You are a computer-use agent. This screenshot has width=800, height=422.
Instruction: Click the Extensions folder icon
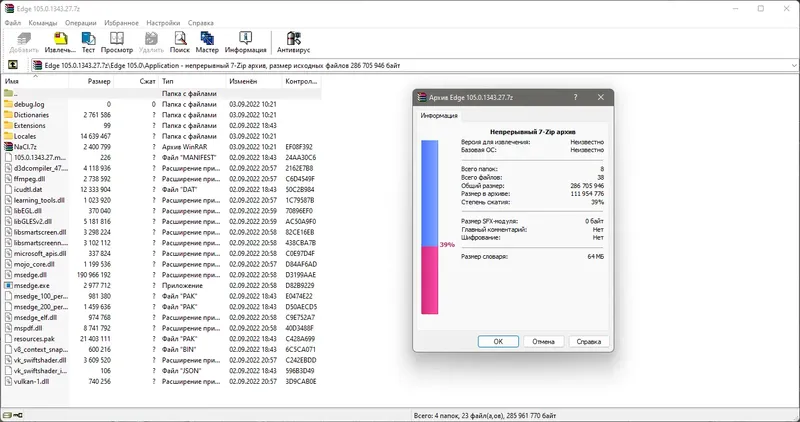click(x=8, y=126)
